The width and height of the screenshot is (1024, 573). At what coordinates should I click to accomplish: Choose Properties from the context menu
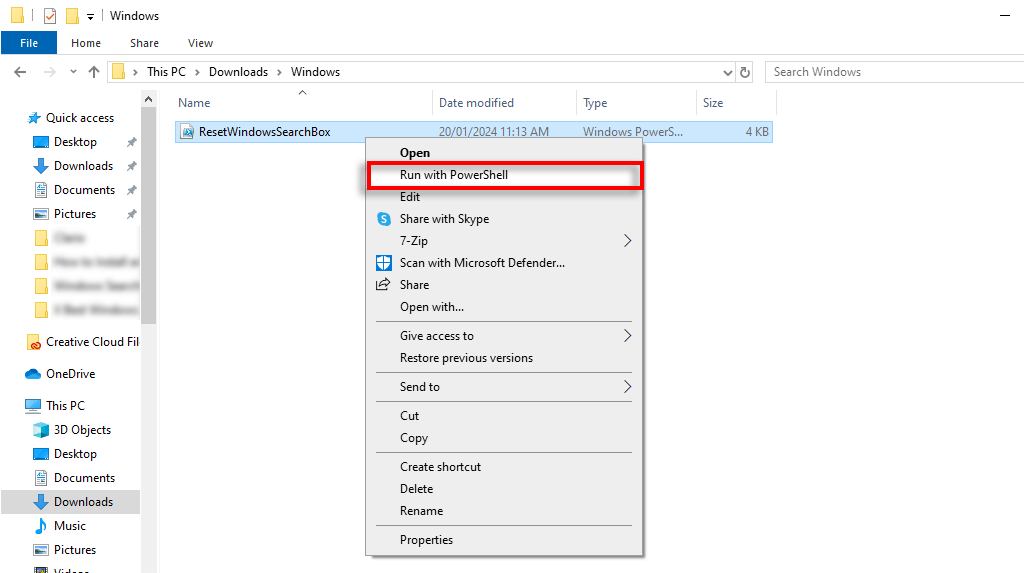pyautogui.click(x=426, y=540)
